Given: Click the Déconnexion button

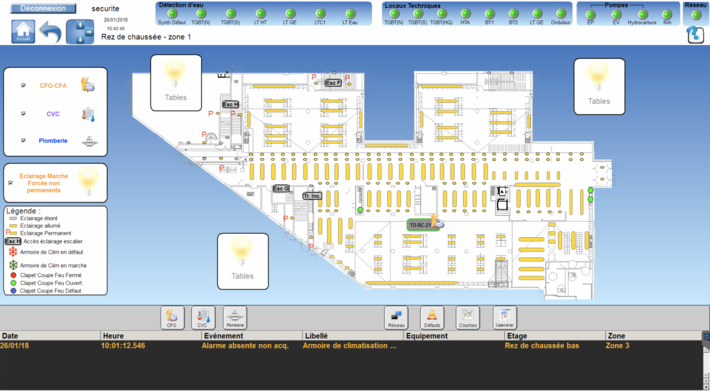Looking at the screenshot, I should 43,9.
